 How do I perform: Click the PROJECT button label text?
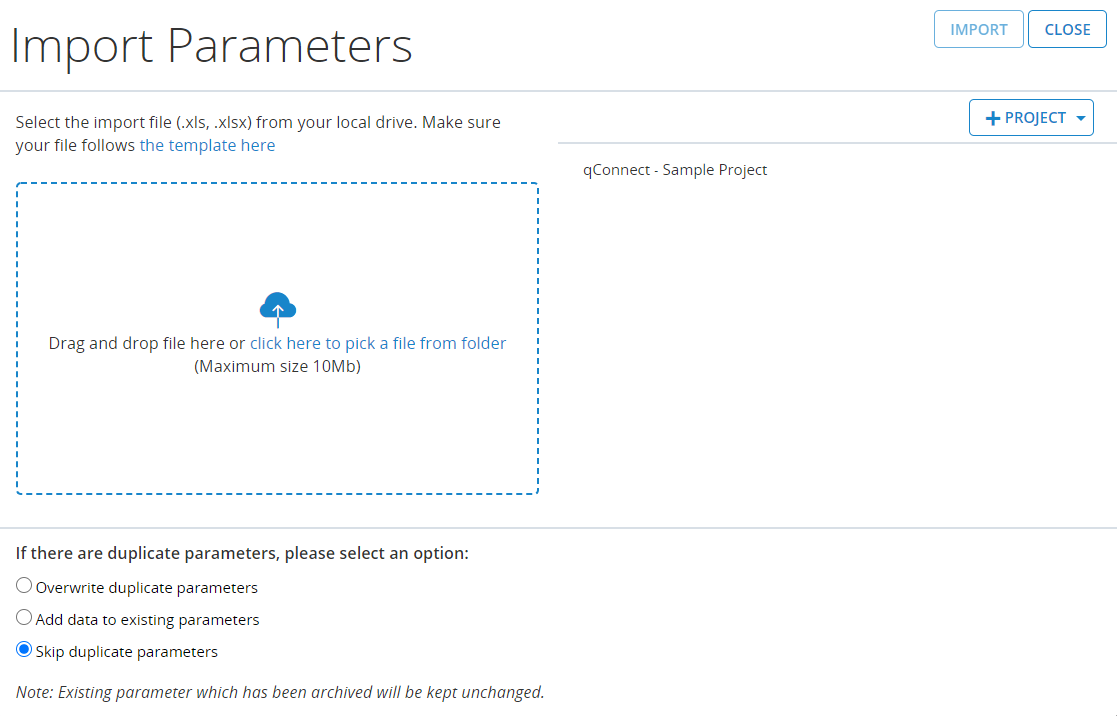pyautogui.click(x=1035, y=118)
